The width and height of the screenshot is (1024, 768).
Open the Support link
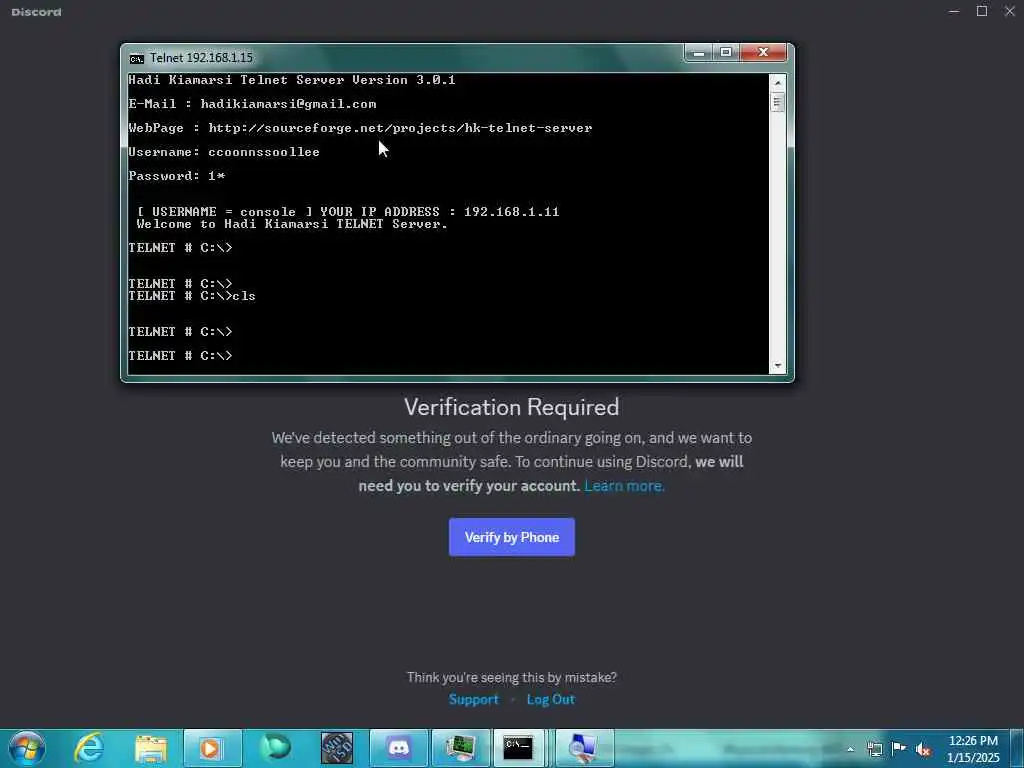pyautogui.click(x=473, y=699)
